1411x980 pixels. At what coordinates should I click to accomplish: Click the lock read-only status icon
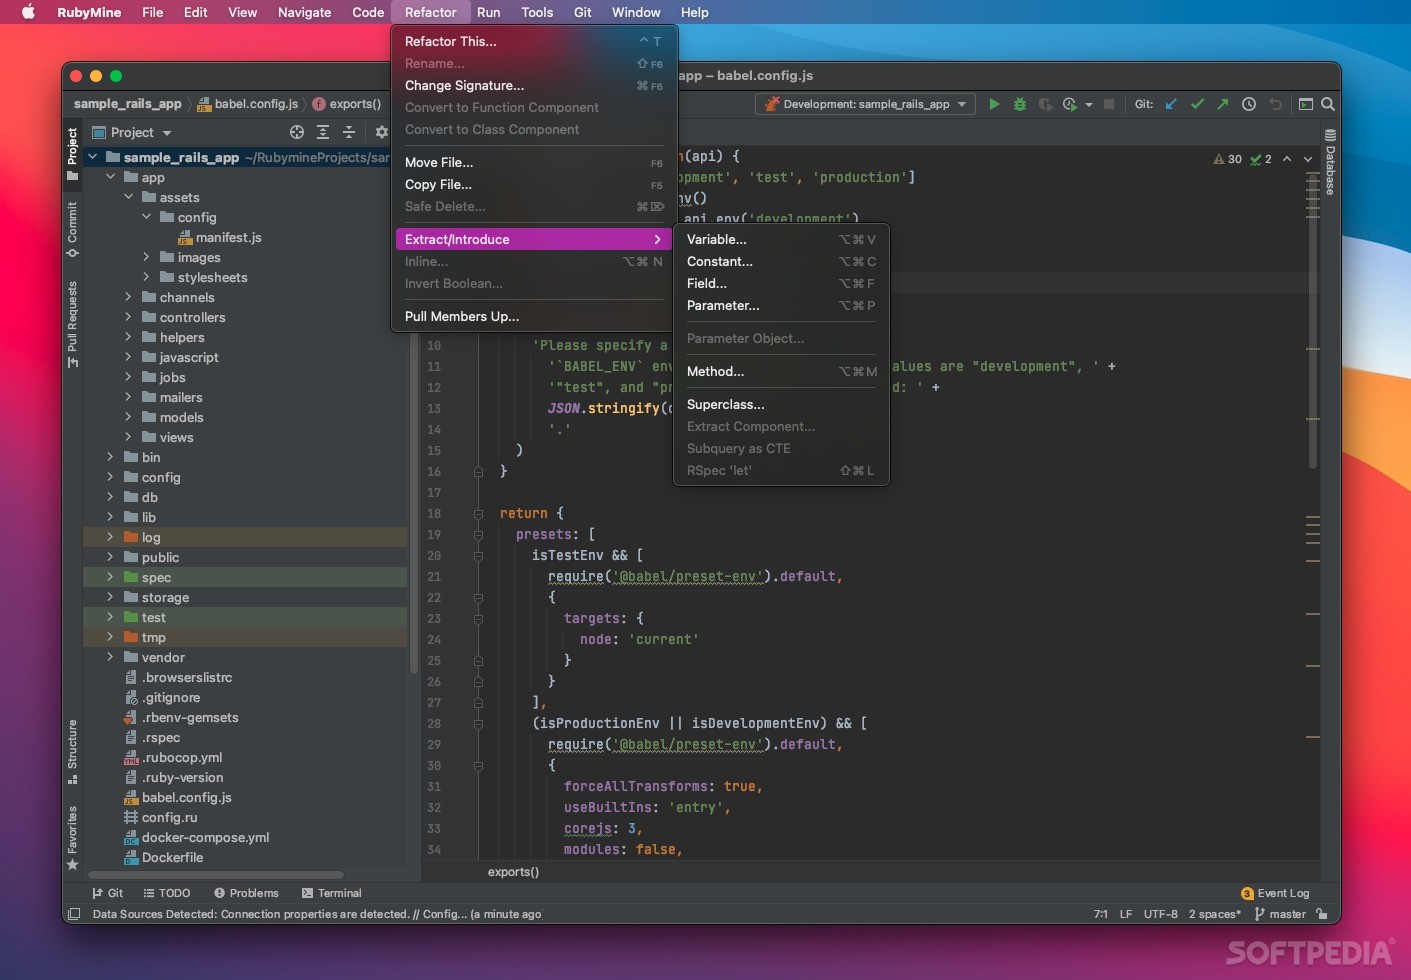(1322, 914)
